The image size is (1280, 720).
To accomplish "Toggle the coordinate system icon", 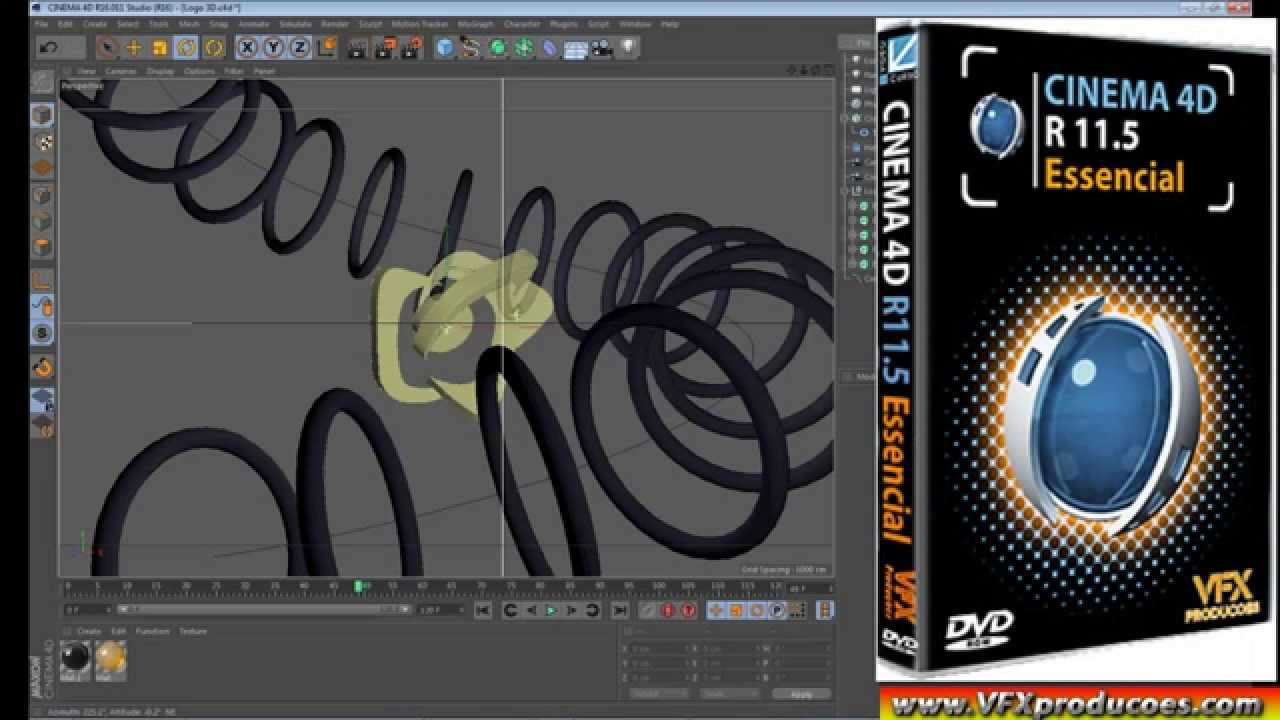I will [325, 47].
